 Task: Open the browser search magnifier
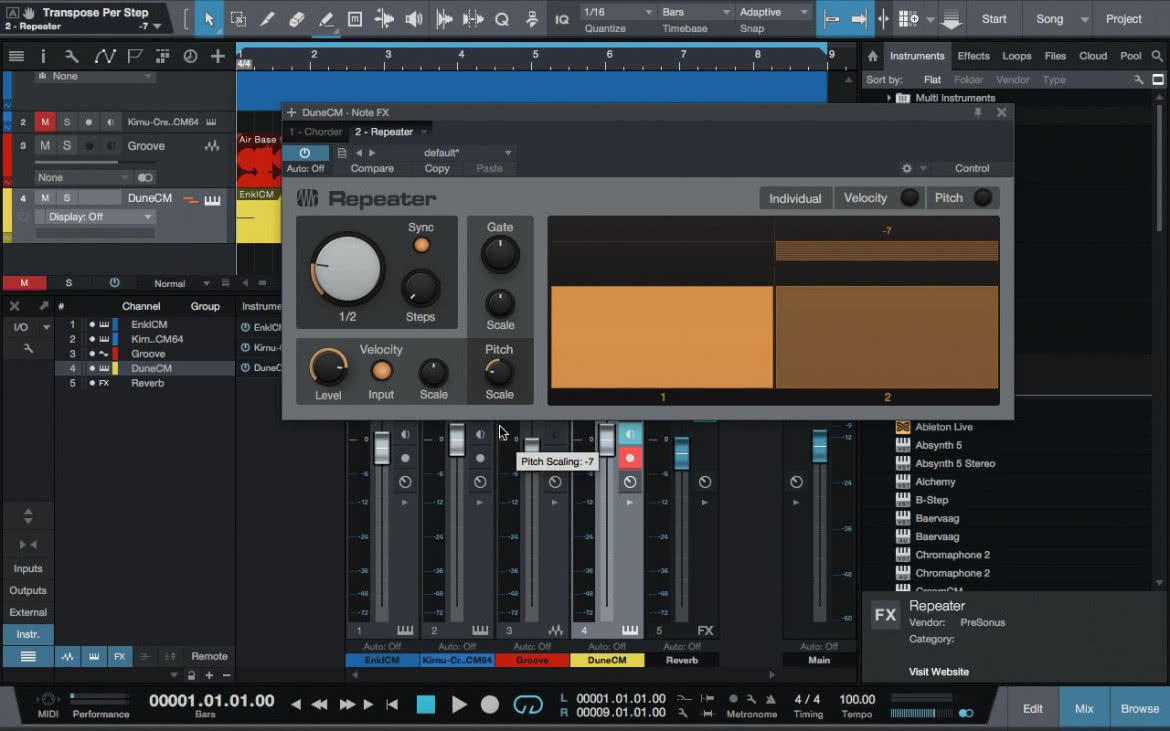[x=1157, y=56]
